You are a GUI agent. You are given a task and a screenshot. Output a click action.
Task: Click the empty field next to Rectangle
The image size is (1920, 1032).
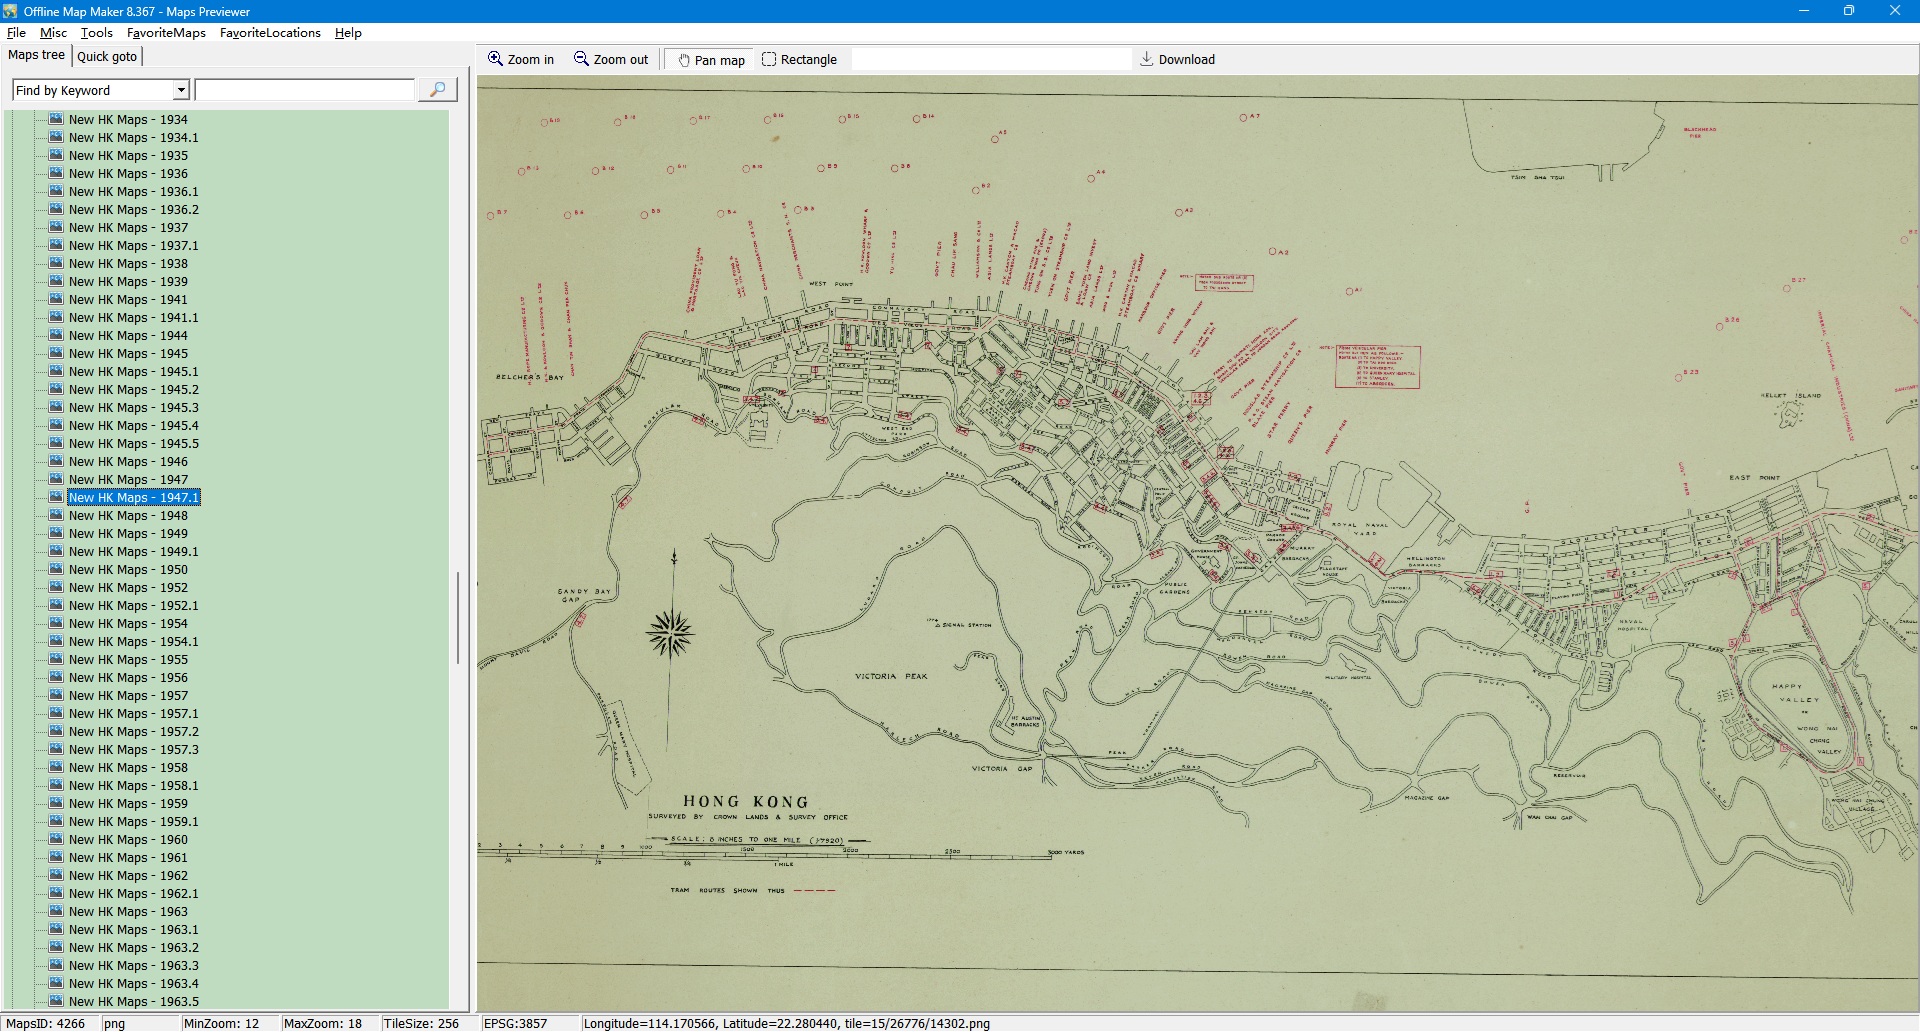tap(990, 59)
